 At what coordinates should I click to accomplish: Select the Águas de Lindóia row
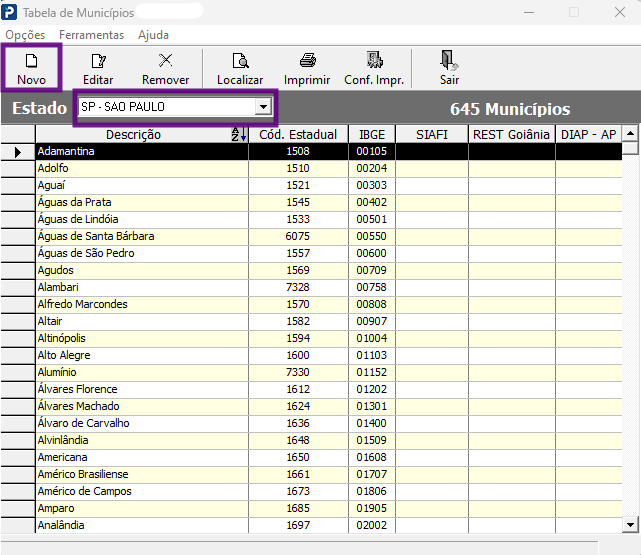point(329,219)
